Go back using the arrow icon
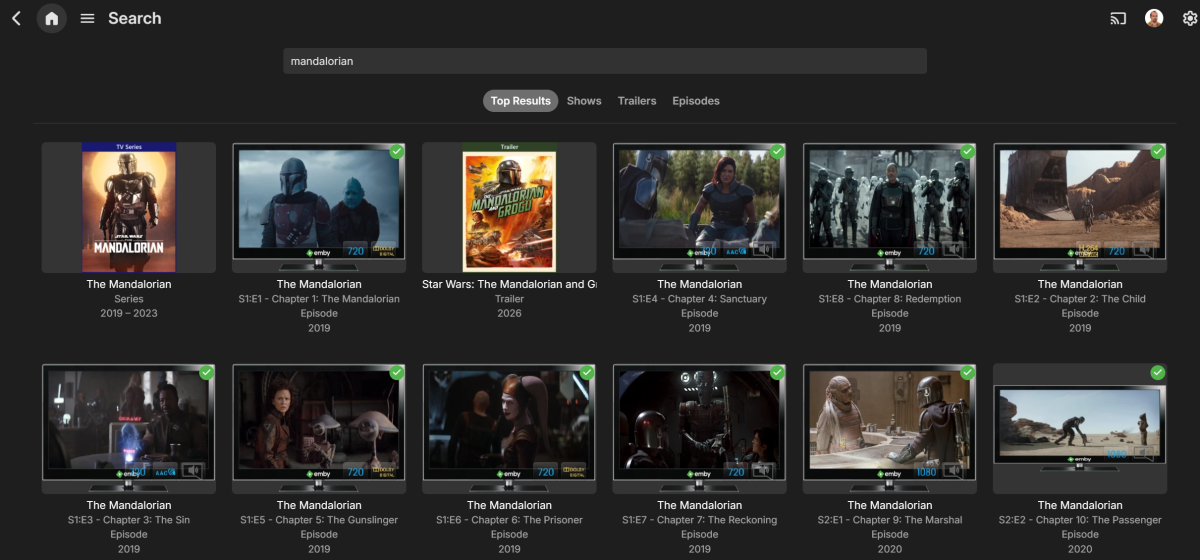The height and width of the screenshot is (560, 1200). click(x=16, y=18)
